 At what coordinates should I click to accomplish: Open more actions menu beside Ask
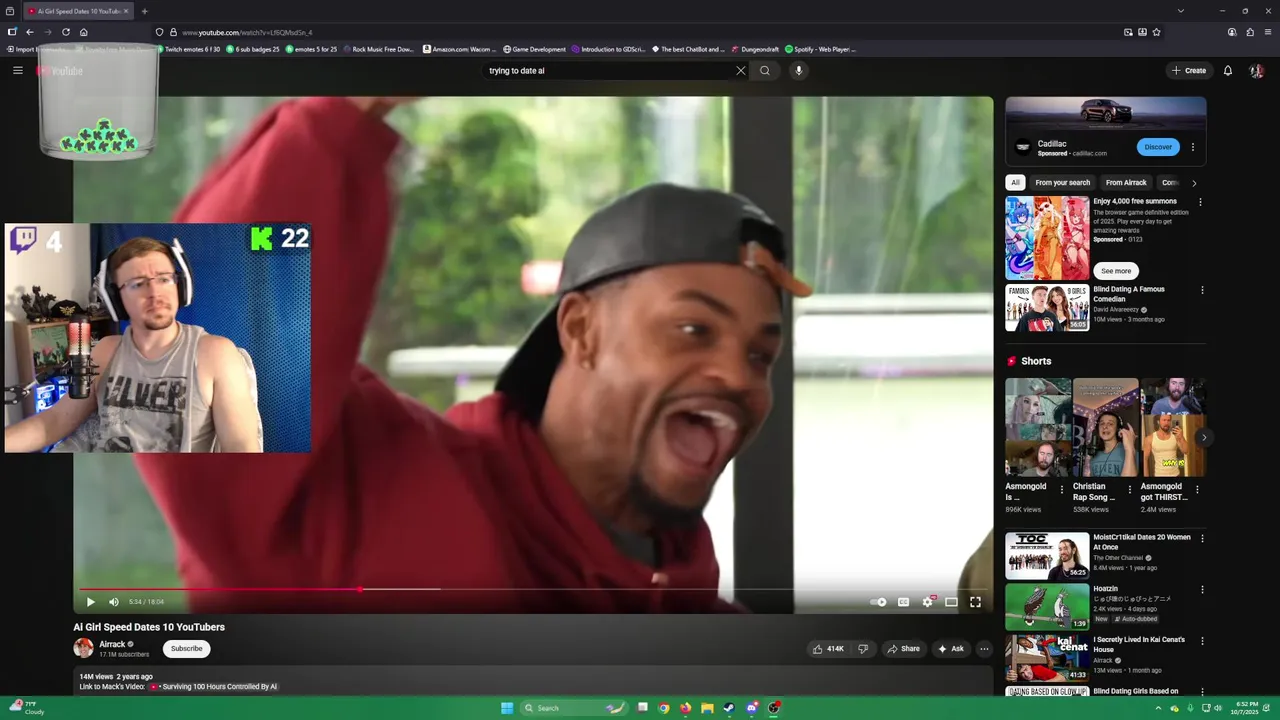point(984,649)
